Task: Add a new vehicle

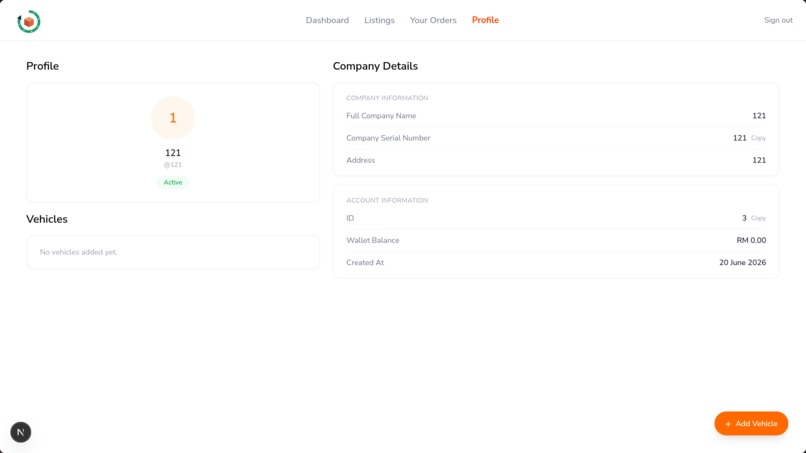Action: click(x=751, y=423)
